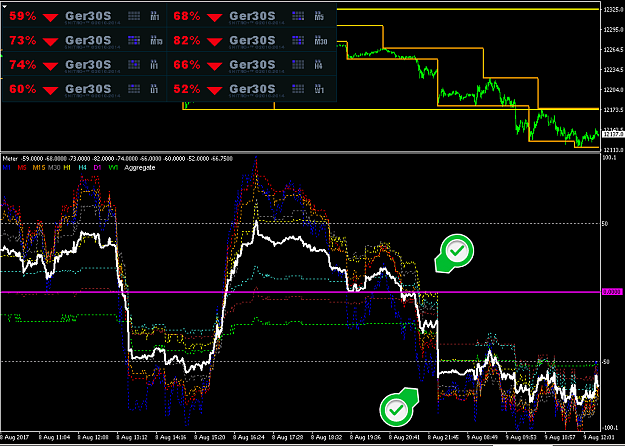Click the red down arrow beside 66%
Image resolution: width=625 pixels, height=446 pixels.
(214, 66)
